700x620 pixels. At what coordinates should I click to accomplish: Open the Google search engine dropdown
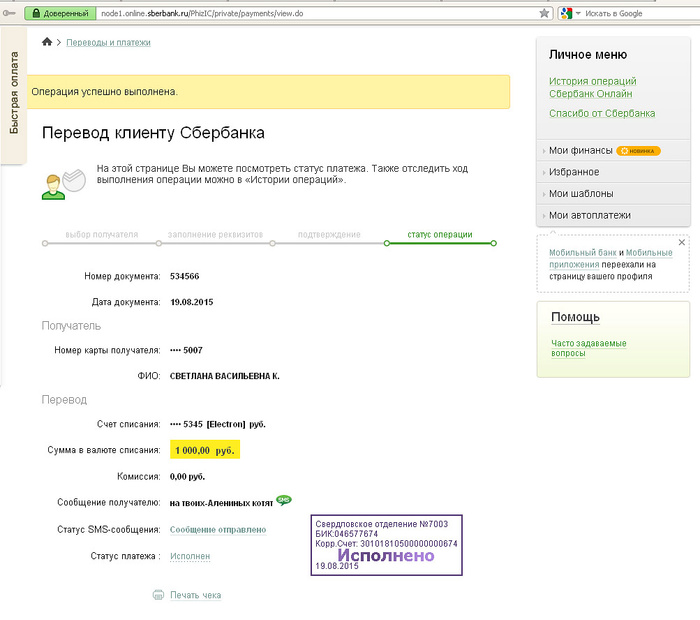(569, 13)
